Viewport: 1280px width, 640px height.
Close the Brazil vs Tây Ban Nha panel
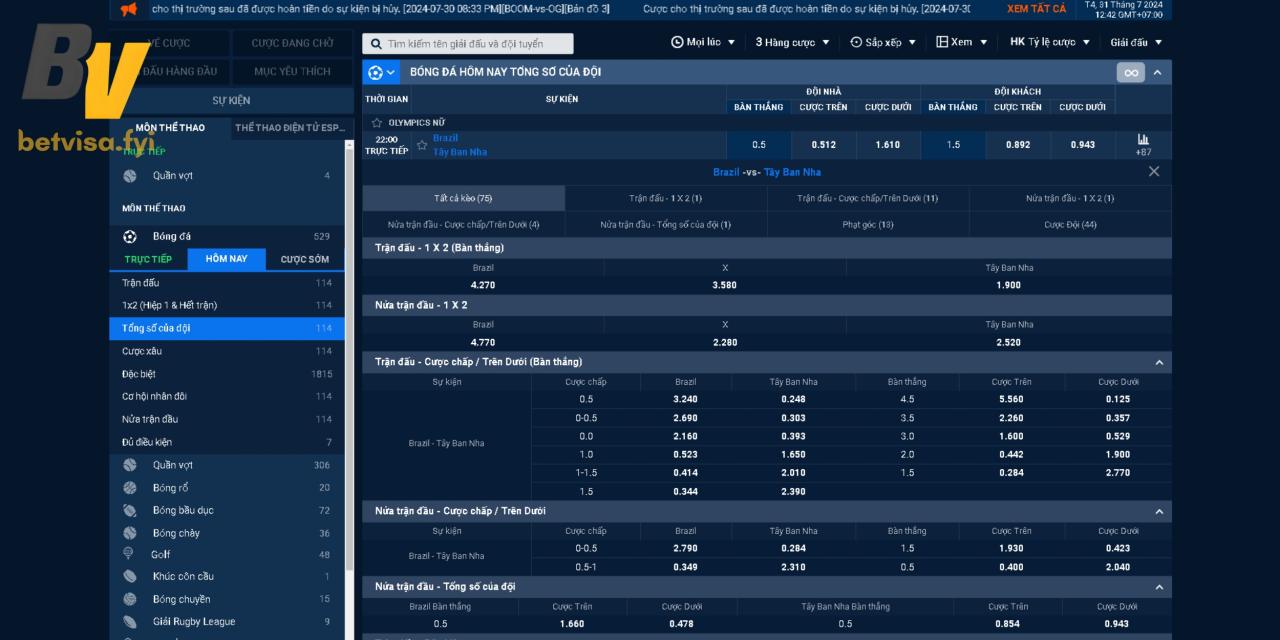point(1153,172)
